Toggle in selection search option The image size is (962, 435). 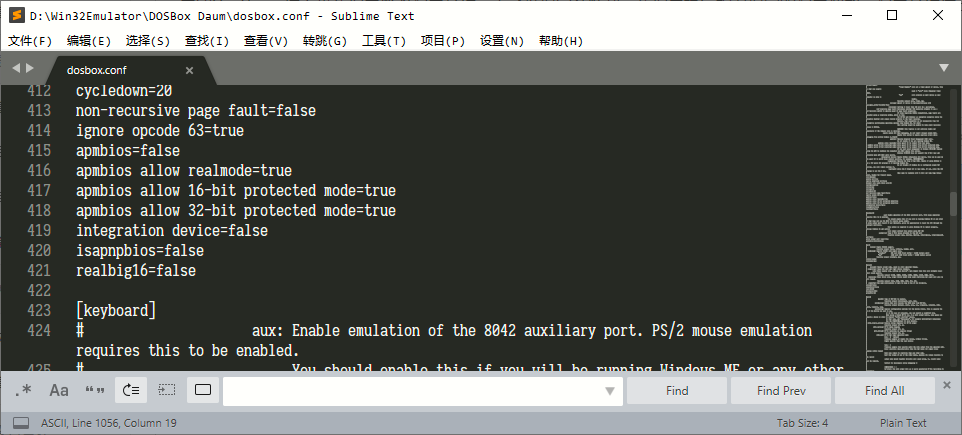point(167,390)
